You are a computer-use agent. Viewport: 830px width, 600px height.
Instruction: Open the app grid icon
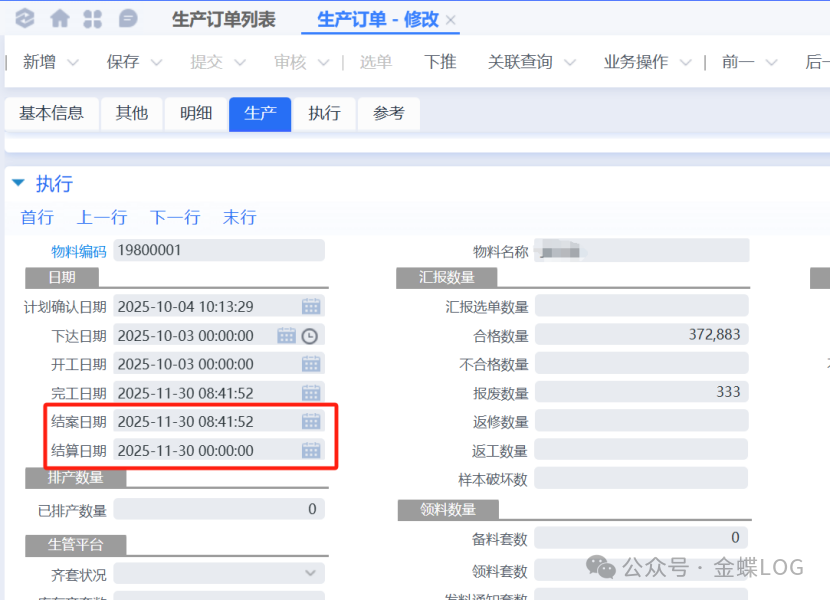click(x=93, y=19)
